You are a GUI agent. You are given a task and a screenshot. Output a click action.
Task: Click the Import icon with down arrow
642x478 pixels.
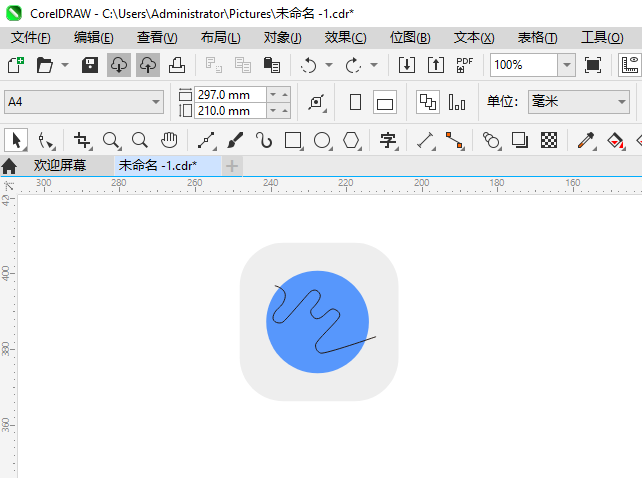[x=407, y=65]
